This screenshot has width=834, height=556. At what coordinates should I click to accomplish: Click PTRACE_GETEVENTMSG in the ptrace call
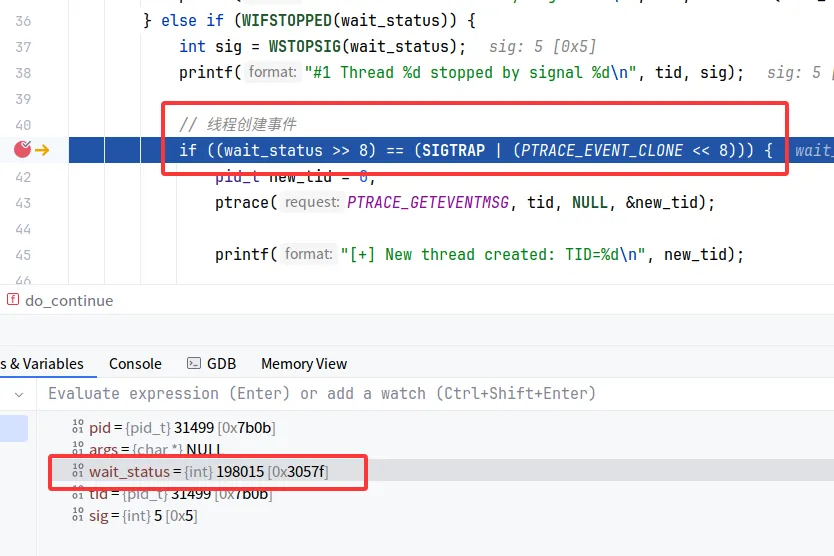coord(428,203)
